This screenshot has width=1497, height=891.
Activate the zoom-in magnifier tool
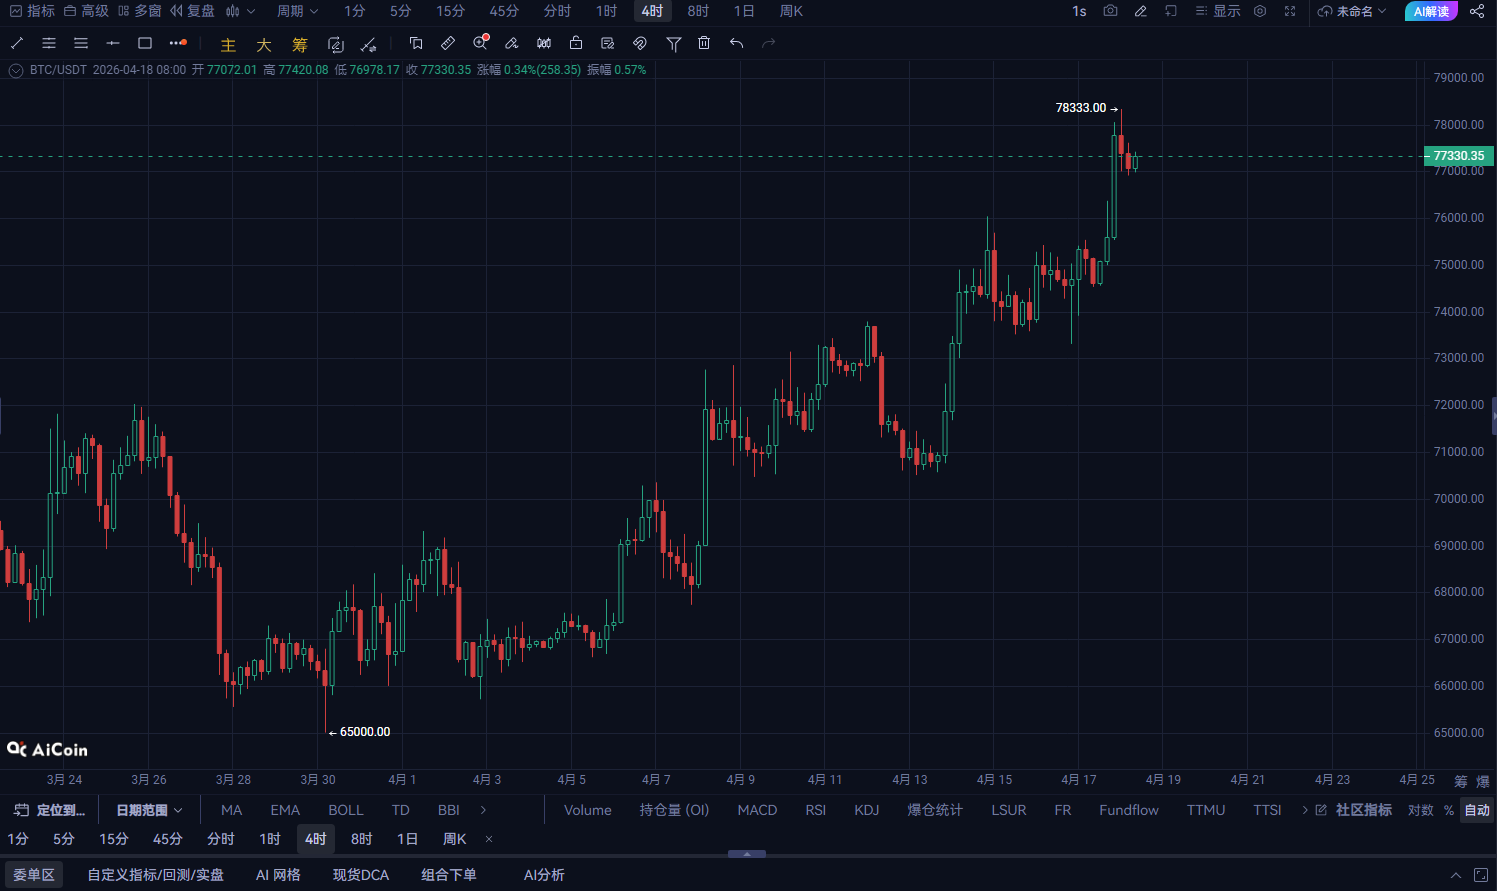point(481,43)
